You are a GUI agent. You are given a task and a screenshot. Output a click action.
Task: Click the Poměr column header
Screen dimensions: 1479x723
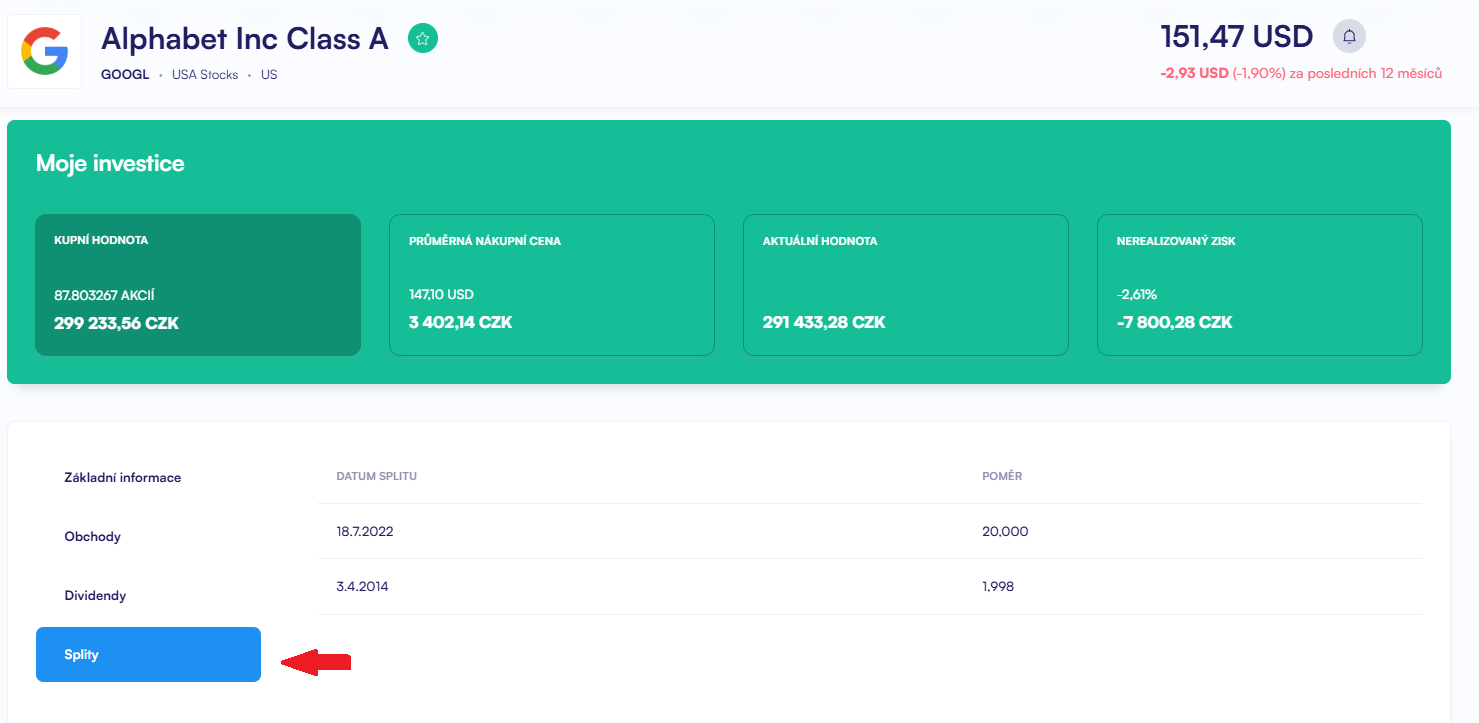[1002, 476]
